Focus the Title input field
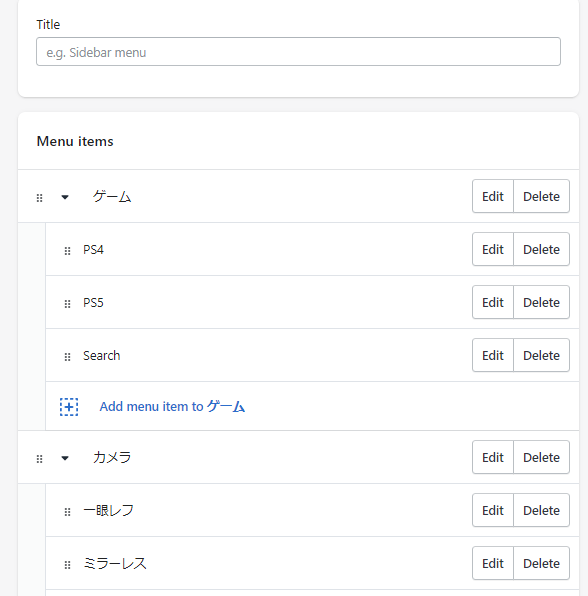Screen dimensions: 588x596 [298, 52]
